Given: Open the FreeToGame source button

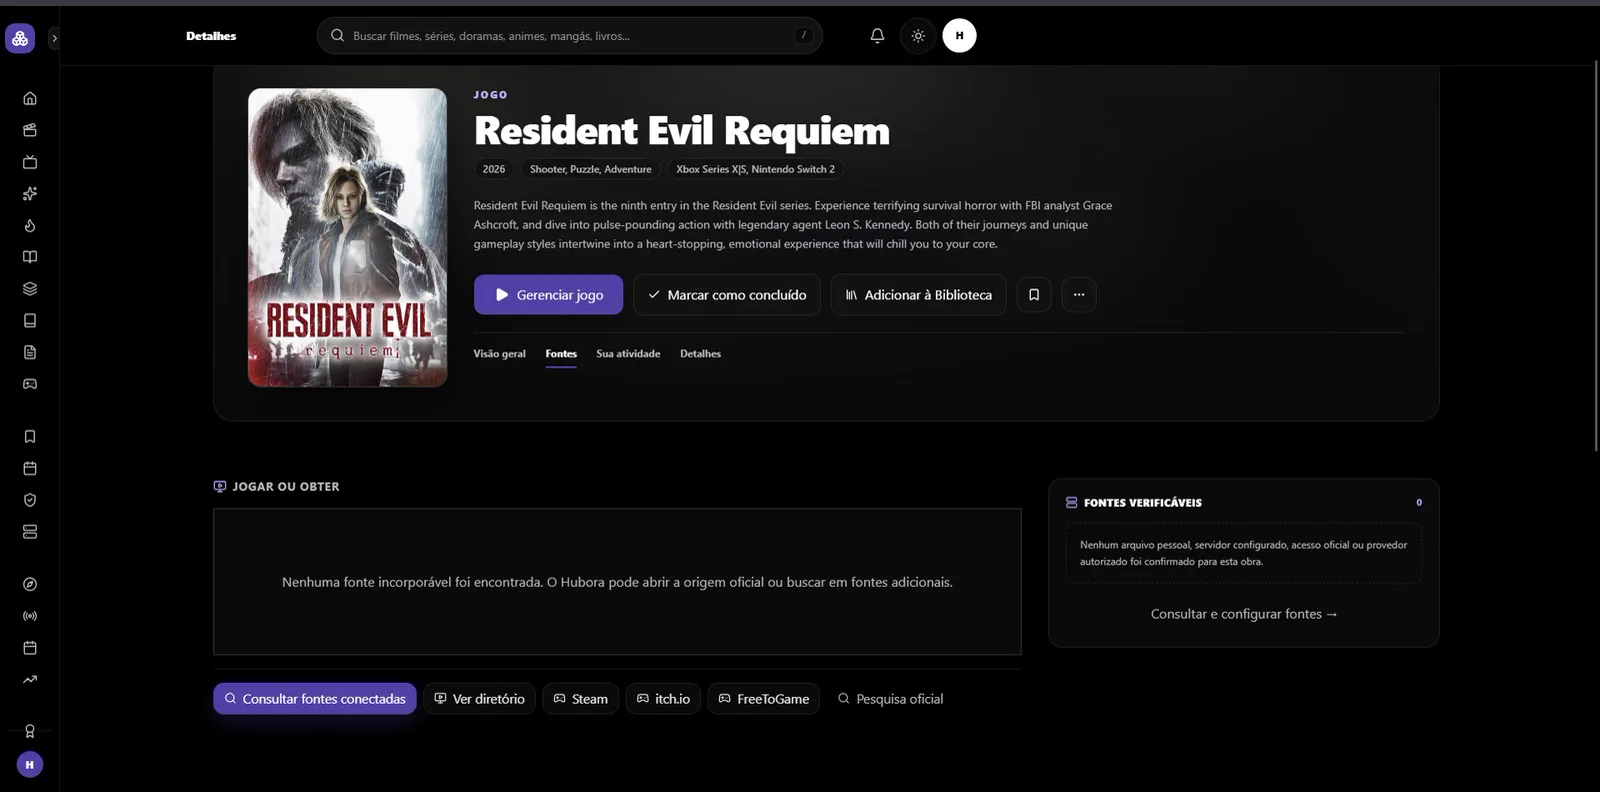Looking at the screenshot, I should (x=764, y=699).
